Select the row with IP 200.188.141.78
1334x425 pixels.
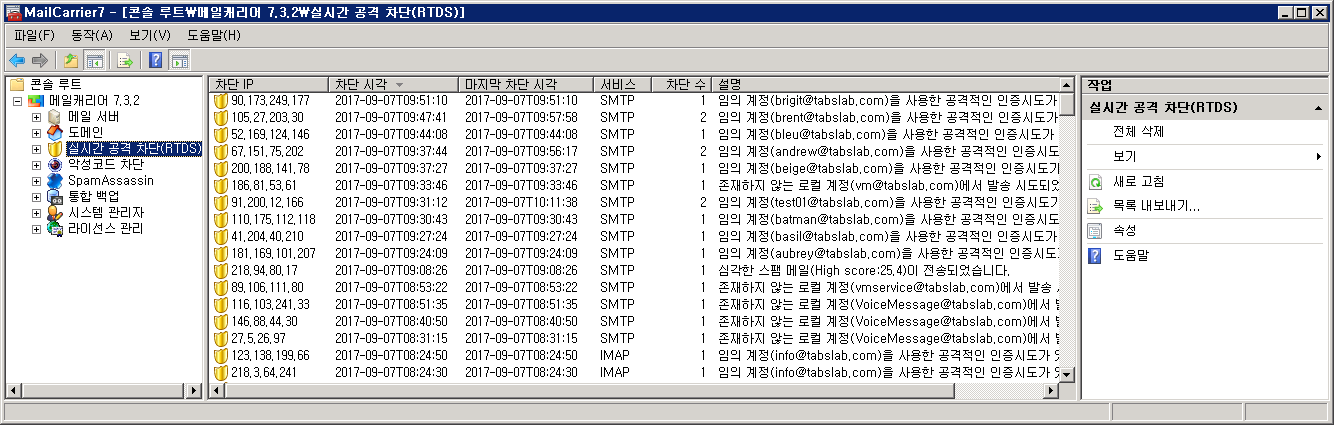634,168
